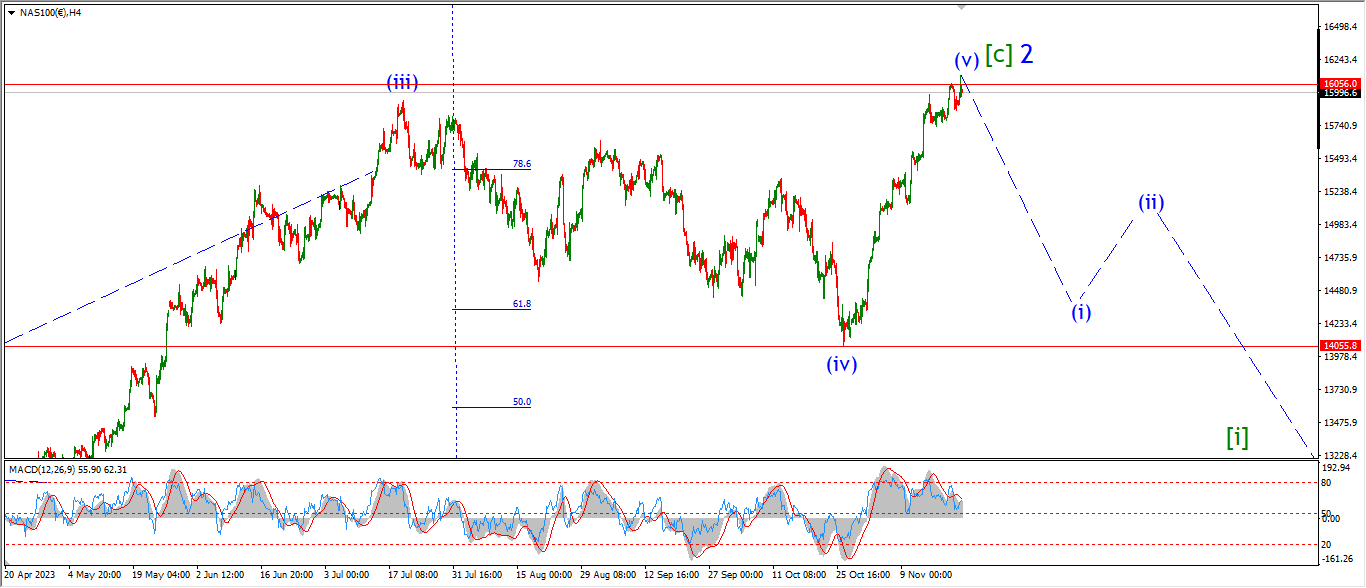Click the red 16056.0 price label
The height and width of the screenshot is (588, 1366).
pos(1339,84)
